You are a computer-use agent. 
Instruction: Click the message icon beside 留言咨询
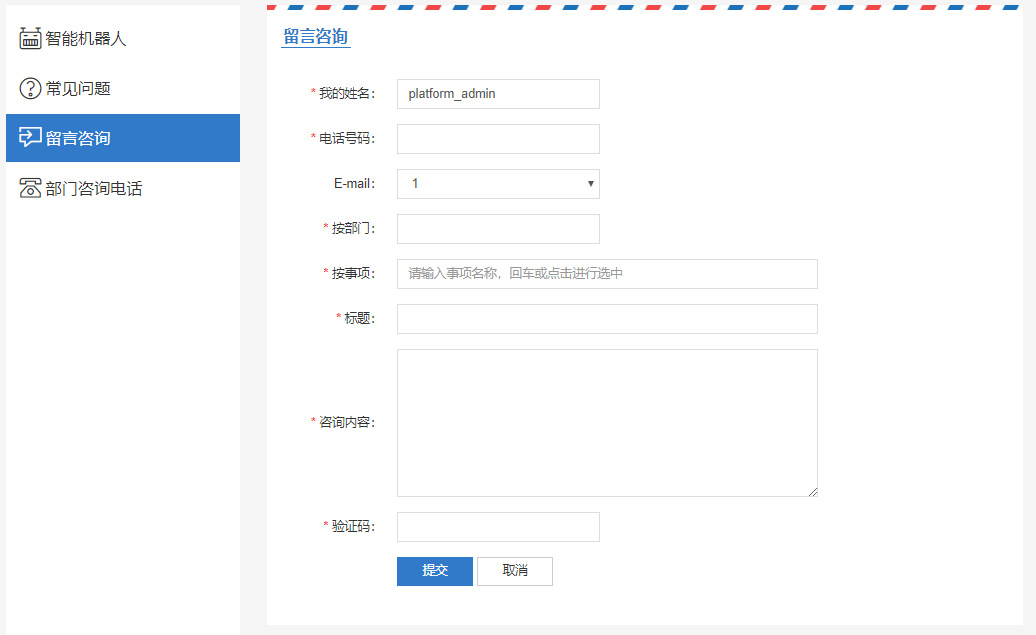pos(30,138)
